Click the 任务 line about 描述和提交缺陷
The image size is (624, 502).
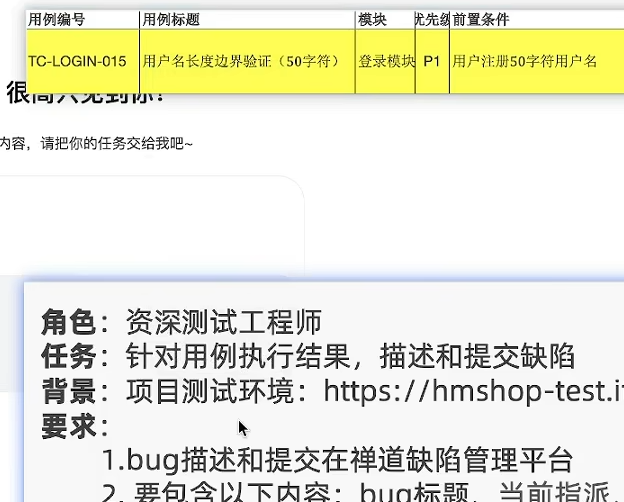(x=308, y=356)
